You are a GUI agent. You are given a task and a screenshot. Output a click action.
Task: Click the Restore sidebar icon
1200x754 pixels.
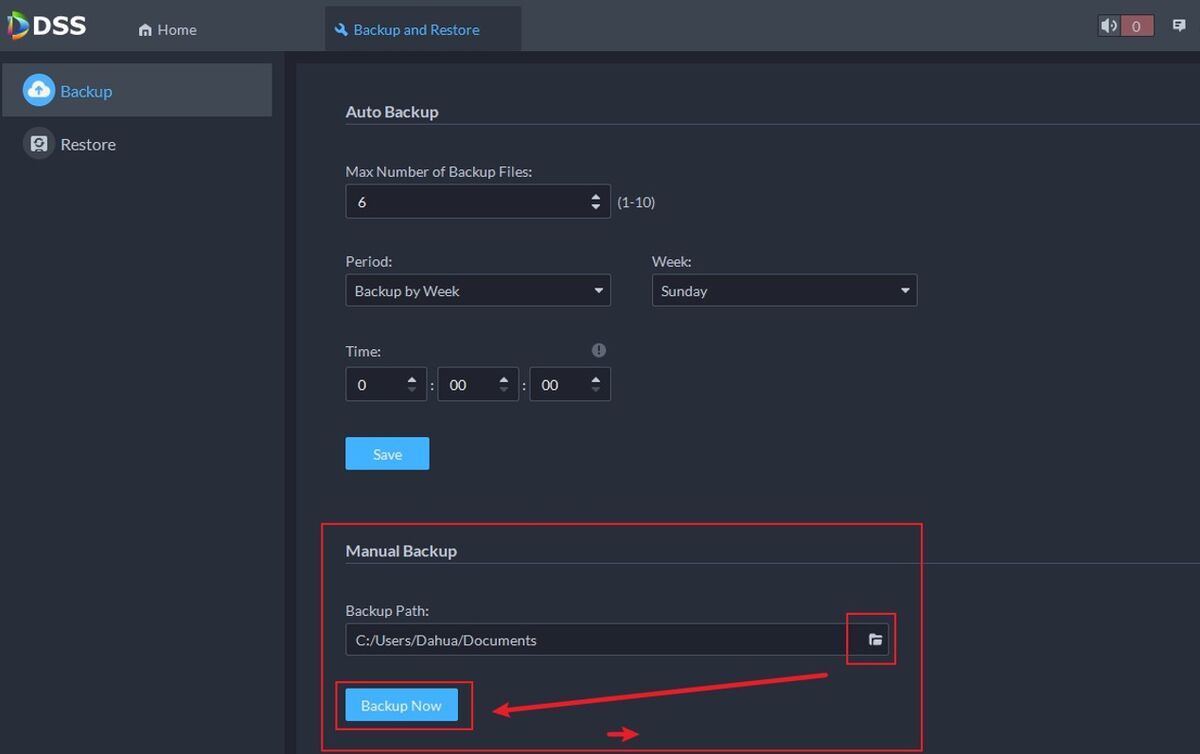pos(39,144)
